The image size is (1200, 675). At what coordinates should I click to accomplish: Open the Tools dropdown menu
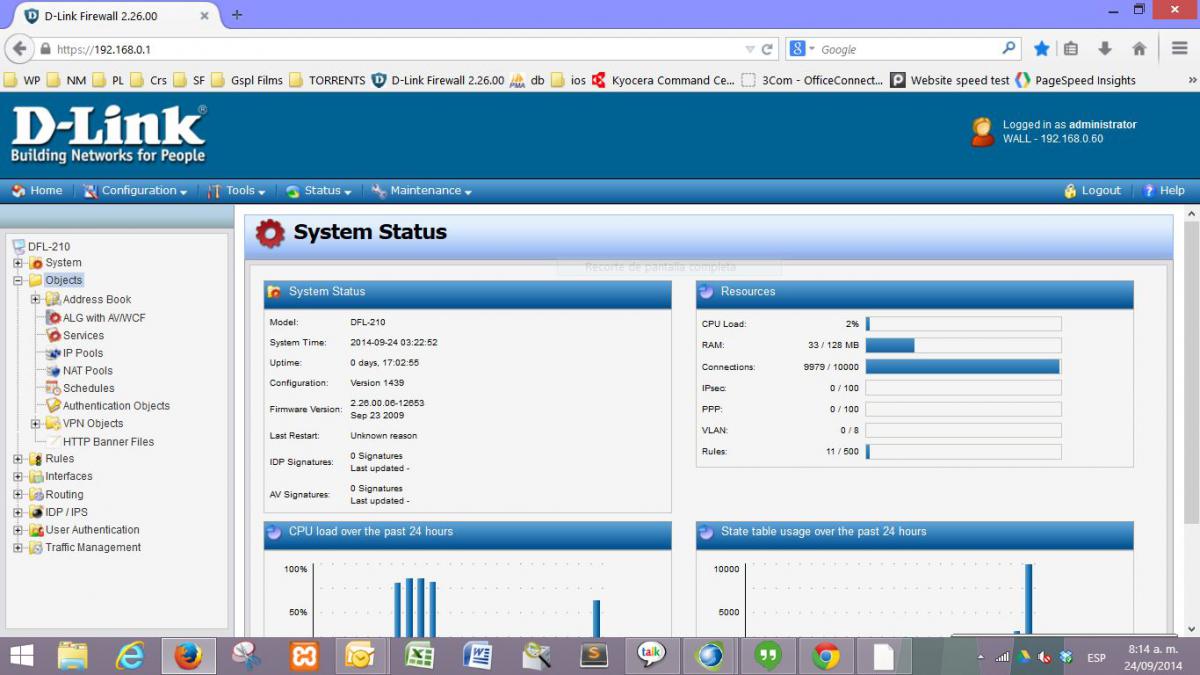pos(237,191)
